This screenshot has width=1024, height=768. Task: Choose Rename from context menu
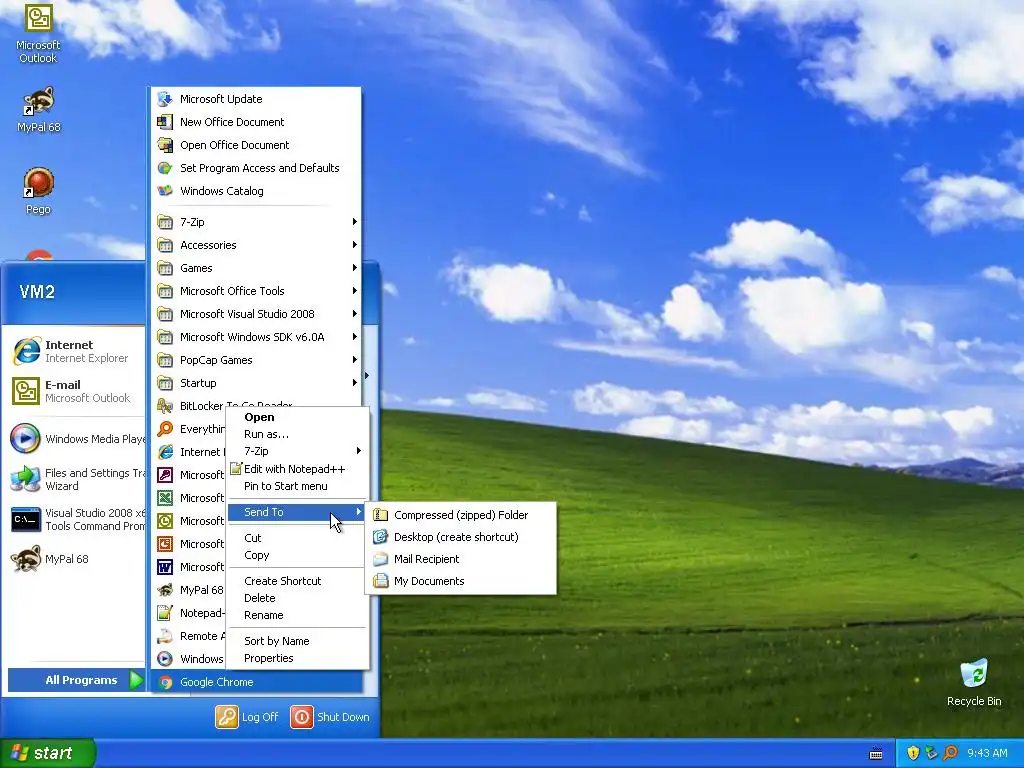click(297, 615)
